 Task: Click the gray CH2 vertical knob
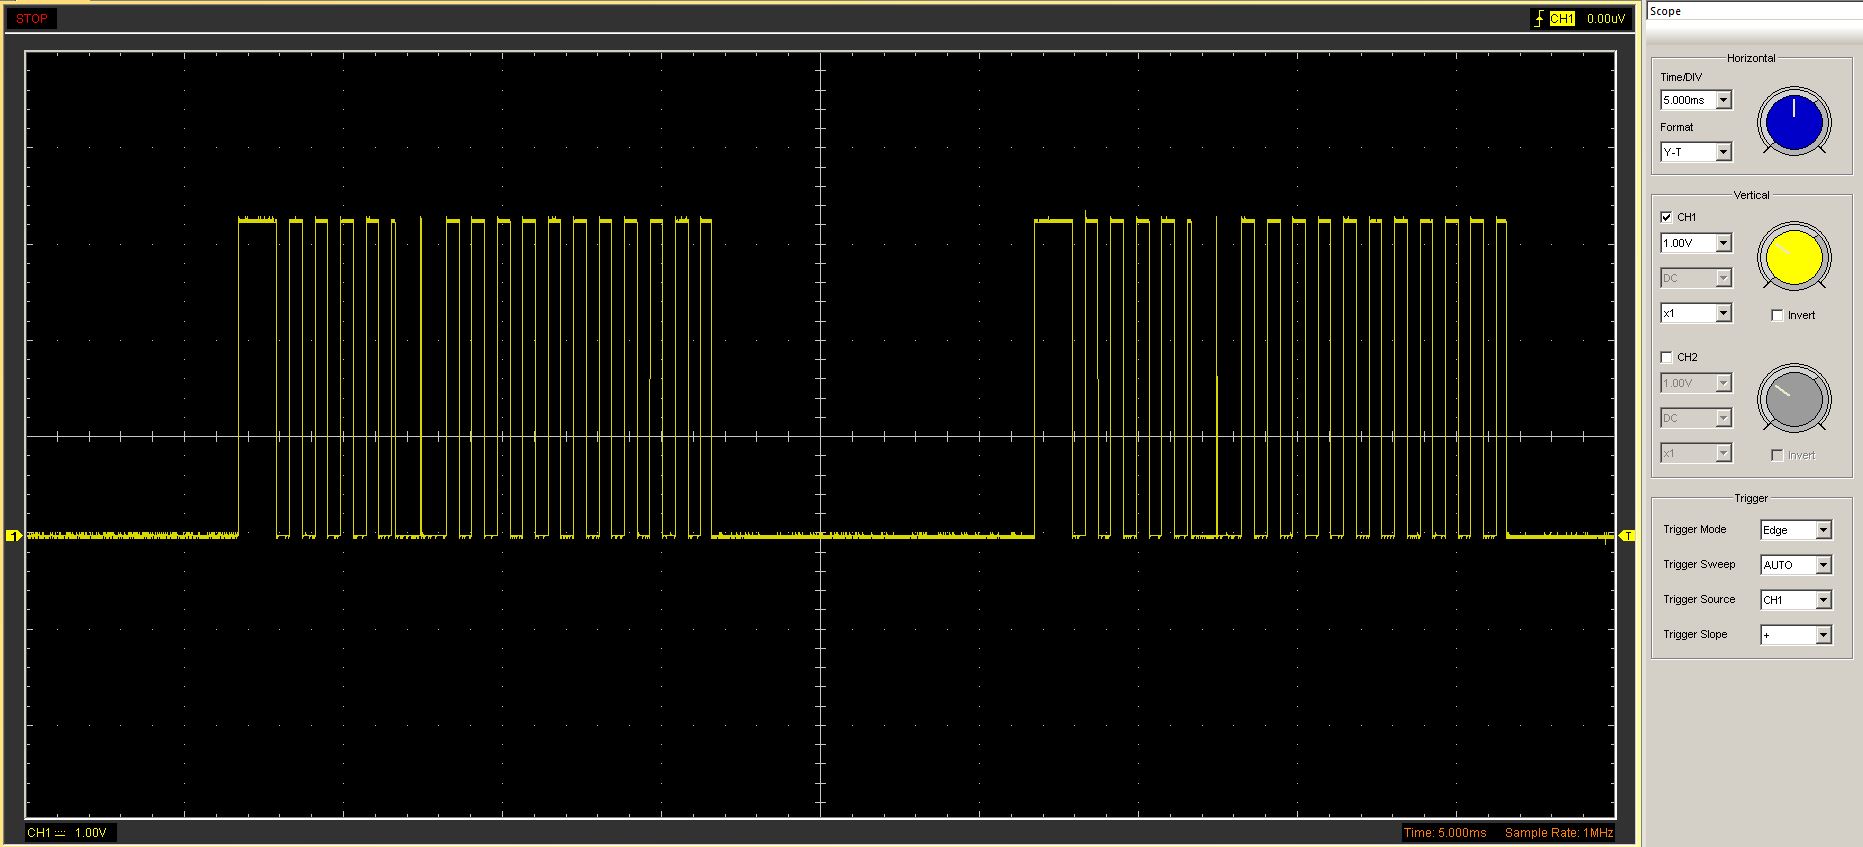pyautogui.click(x=1794, y=398)
